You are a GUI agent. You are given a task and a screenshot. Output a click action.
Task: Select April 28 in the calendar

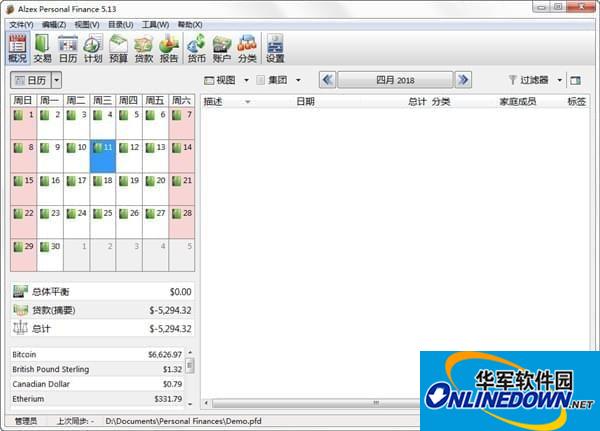click(x=182, y=222)
